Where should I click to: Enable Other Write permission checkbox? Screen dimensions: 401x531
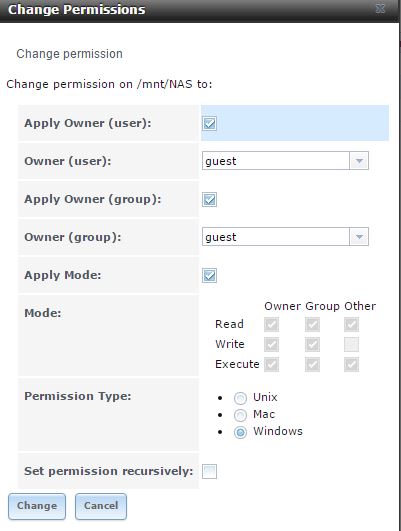(352, 344)
